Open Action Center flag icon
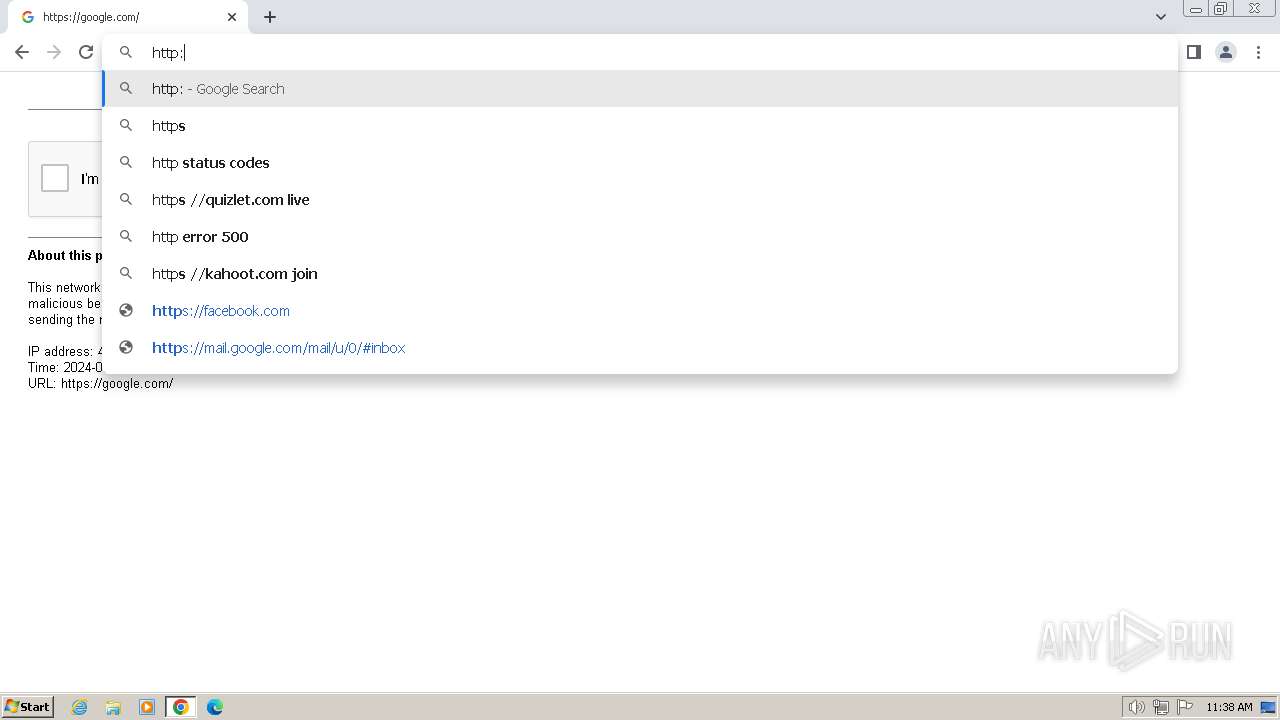1280x720 pixels. [x=1185, y=707]
